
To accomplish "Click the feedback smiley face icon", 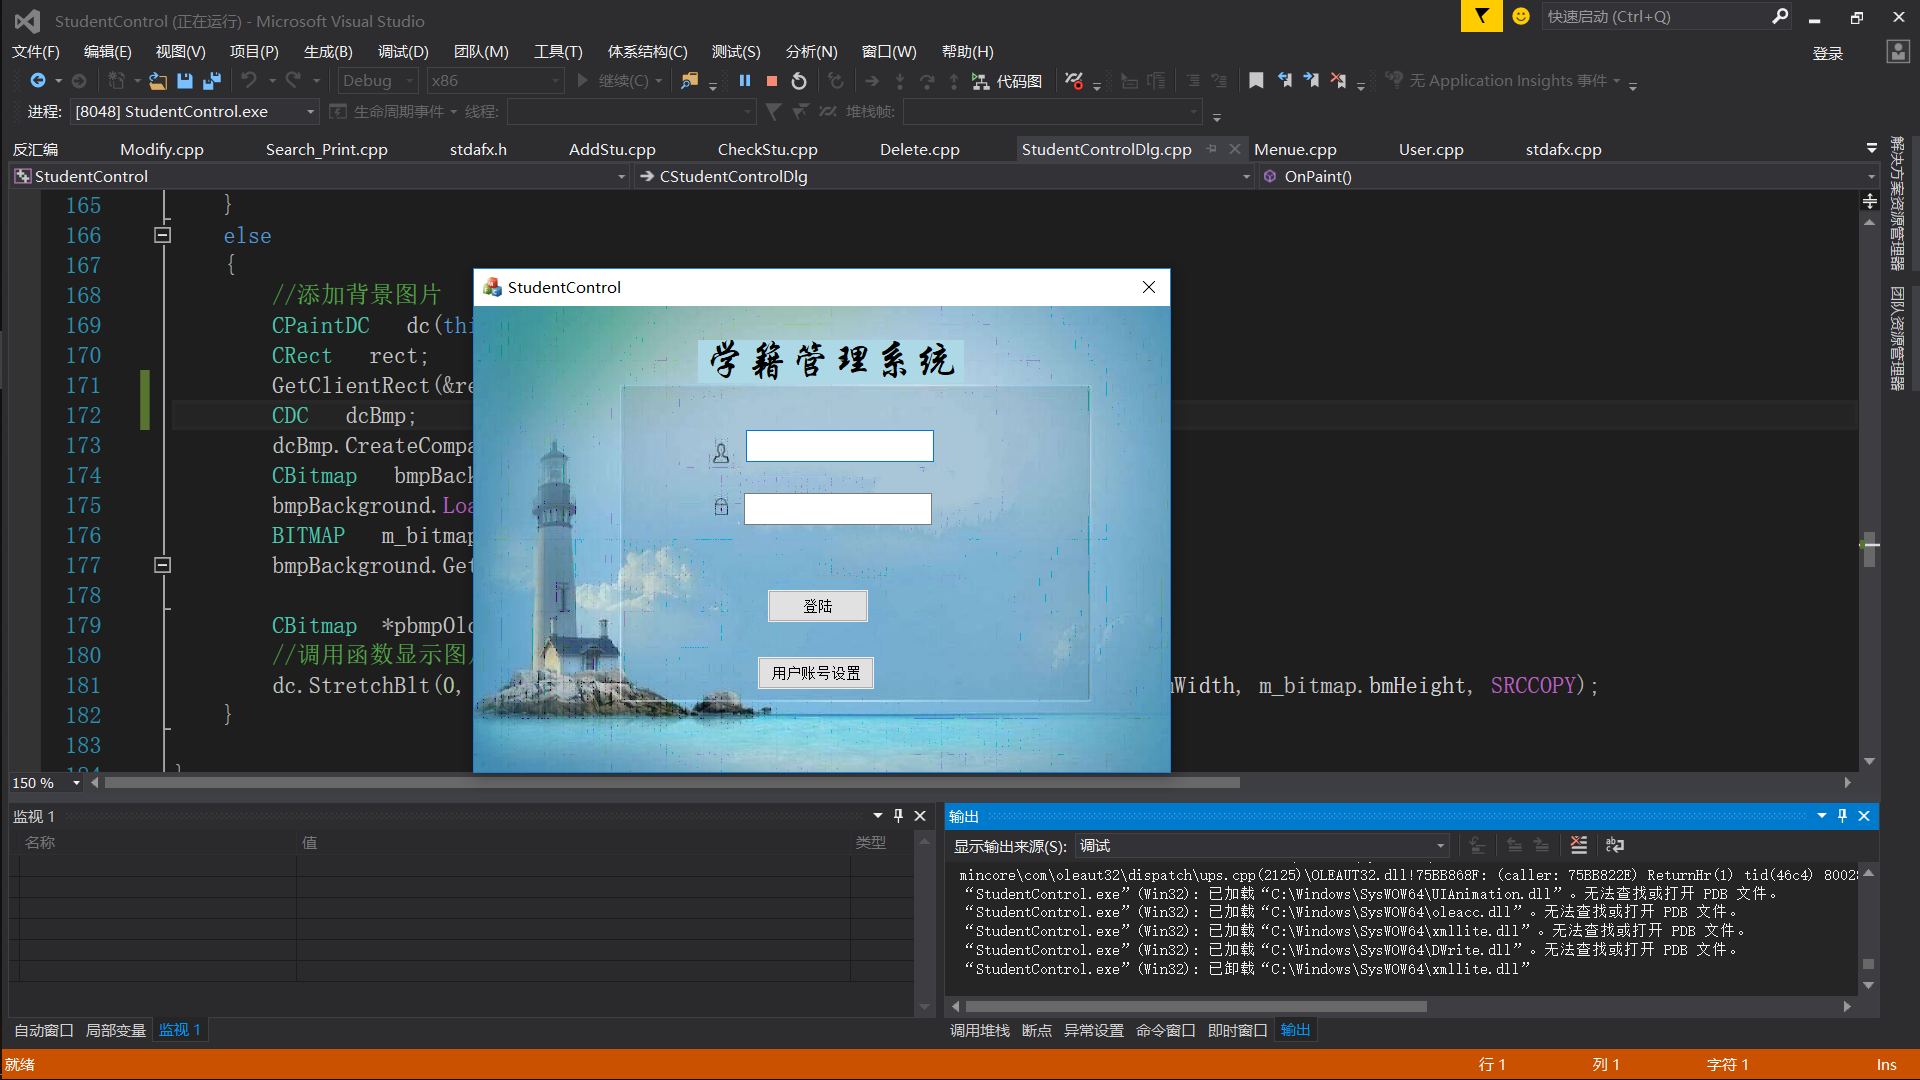I will click(1521, 16).
